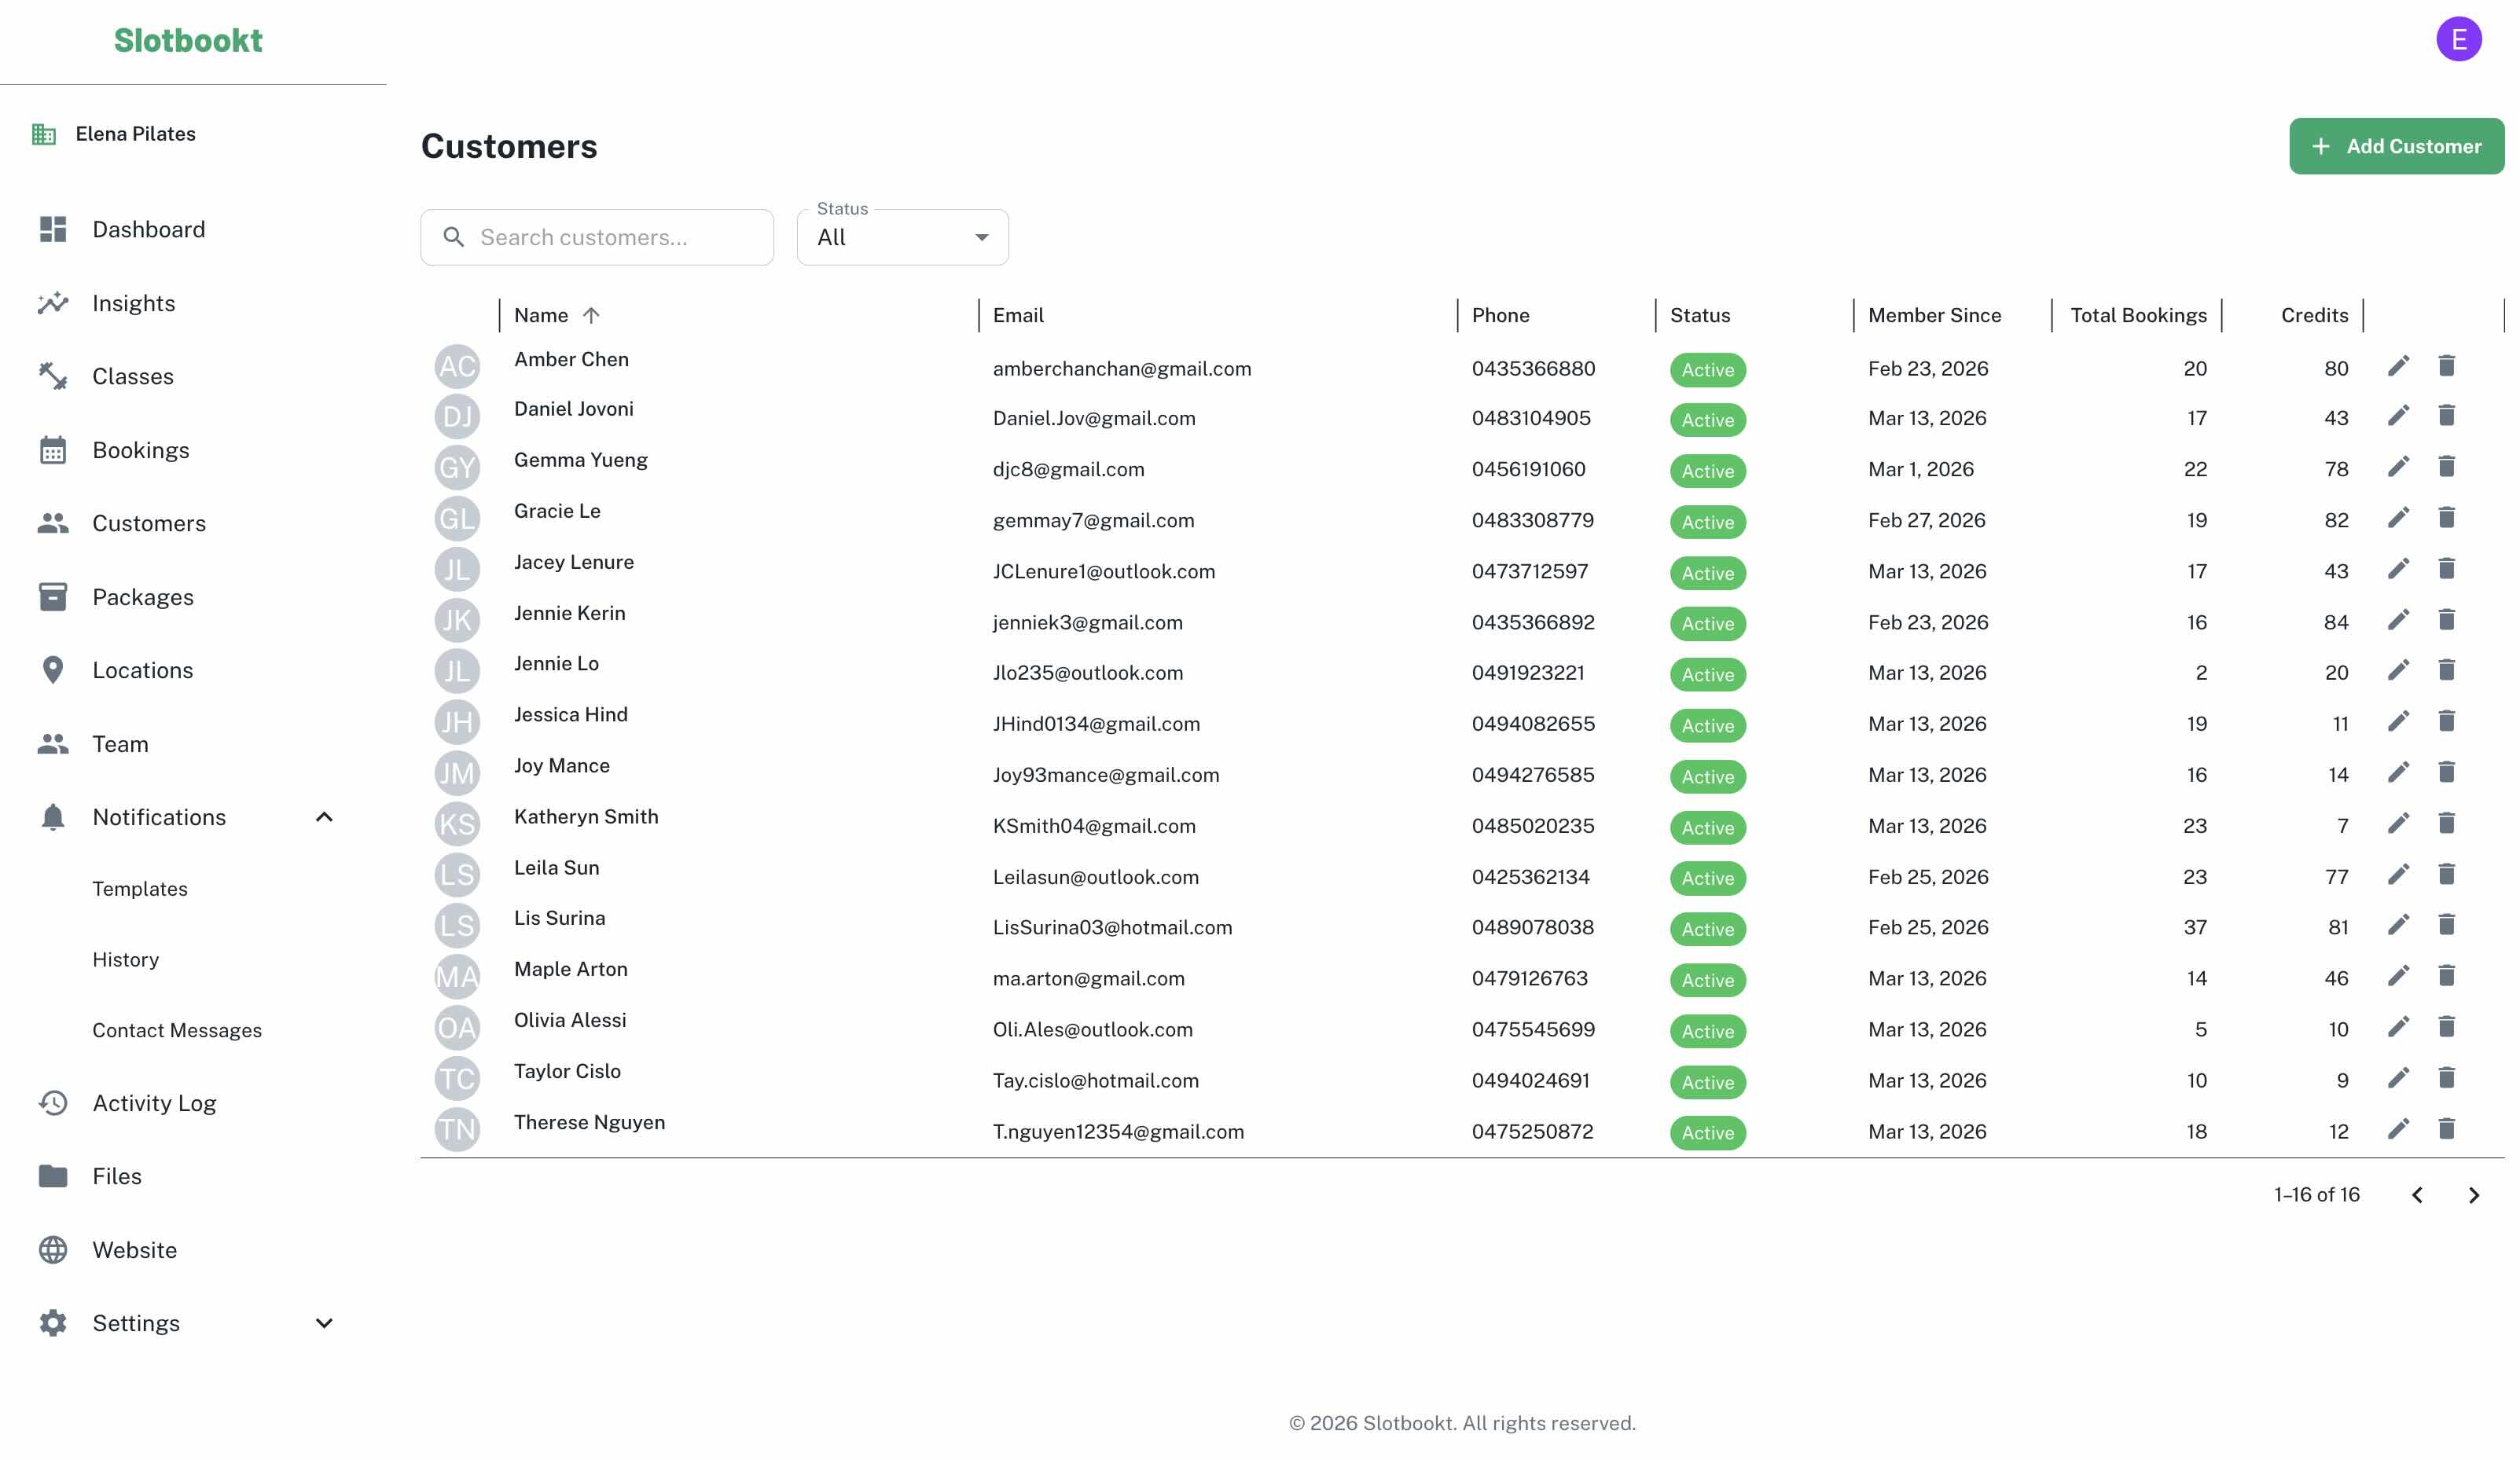Viewport: 2520px width, 1460px height.
Task: Collapse the Notifications section
Action: (323, 817)
